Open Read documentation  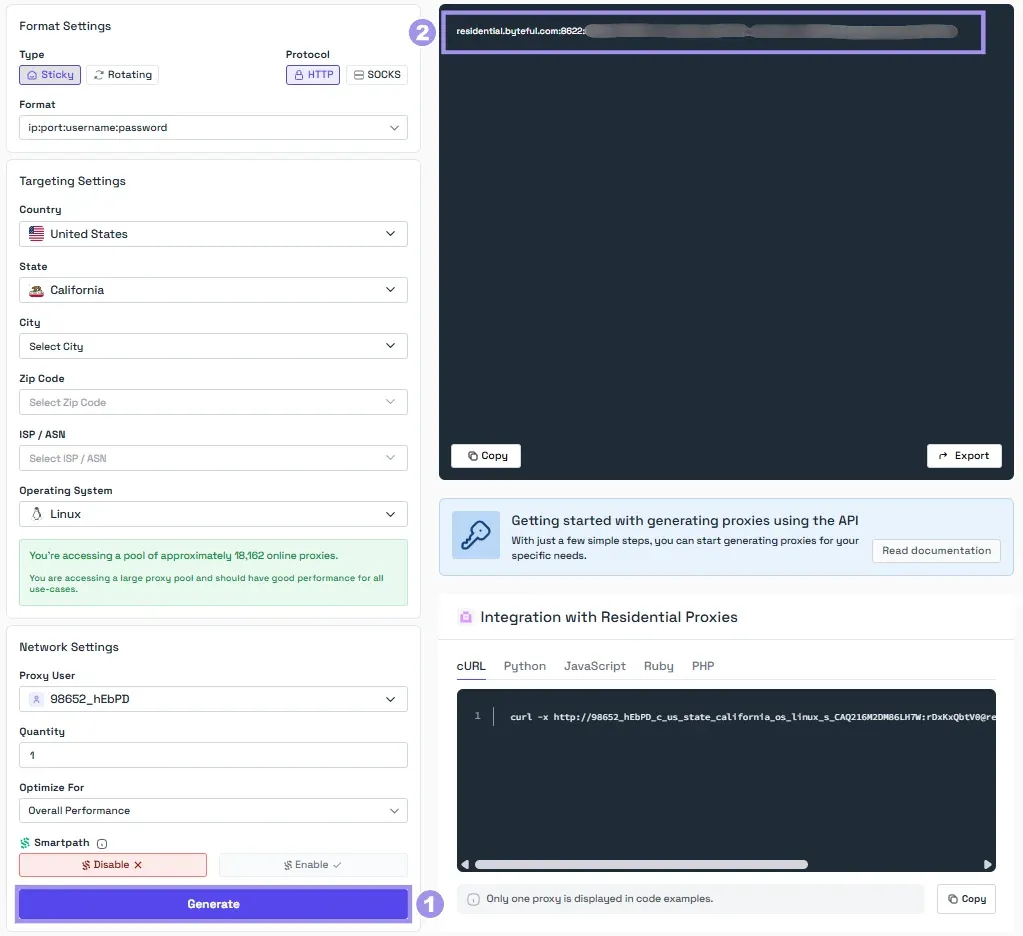coord(936,551)
